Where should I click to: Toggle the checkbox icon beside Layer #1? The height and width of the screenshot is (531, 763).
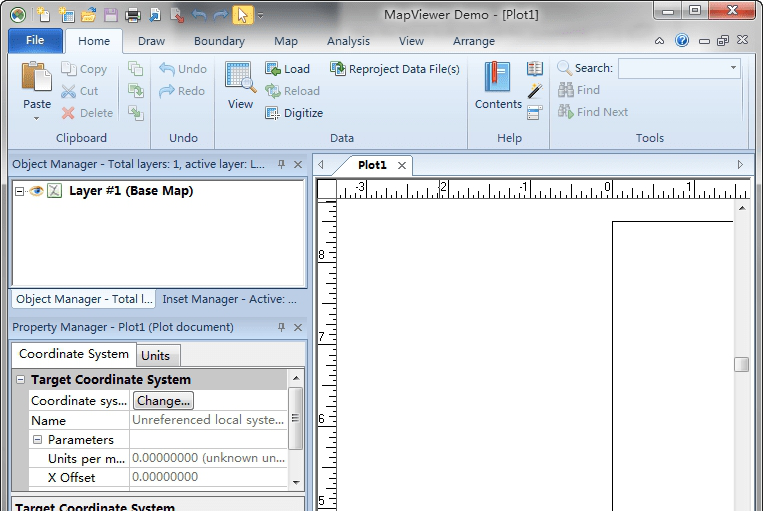tap(55, 191)
